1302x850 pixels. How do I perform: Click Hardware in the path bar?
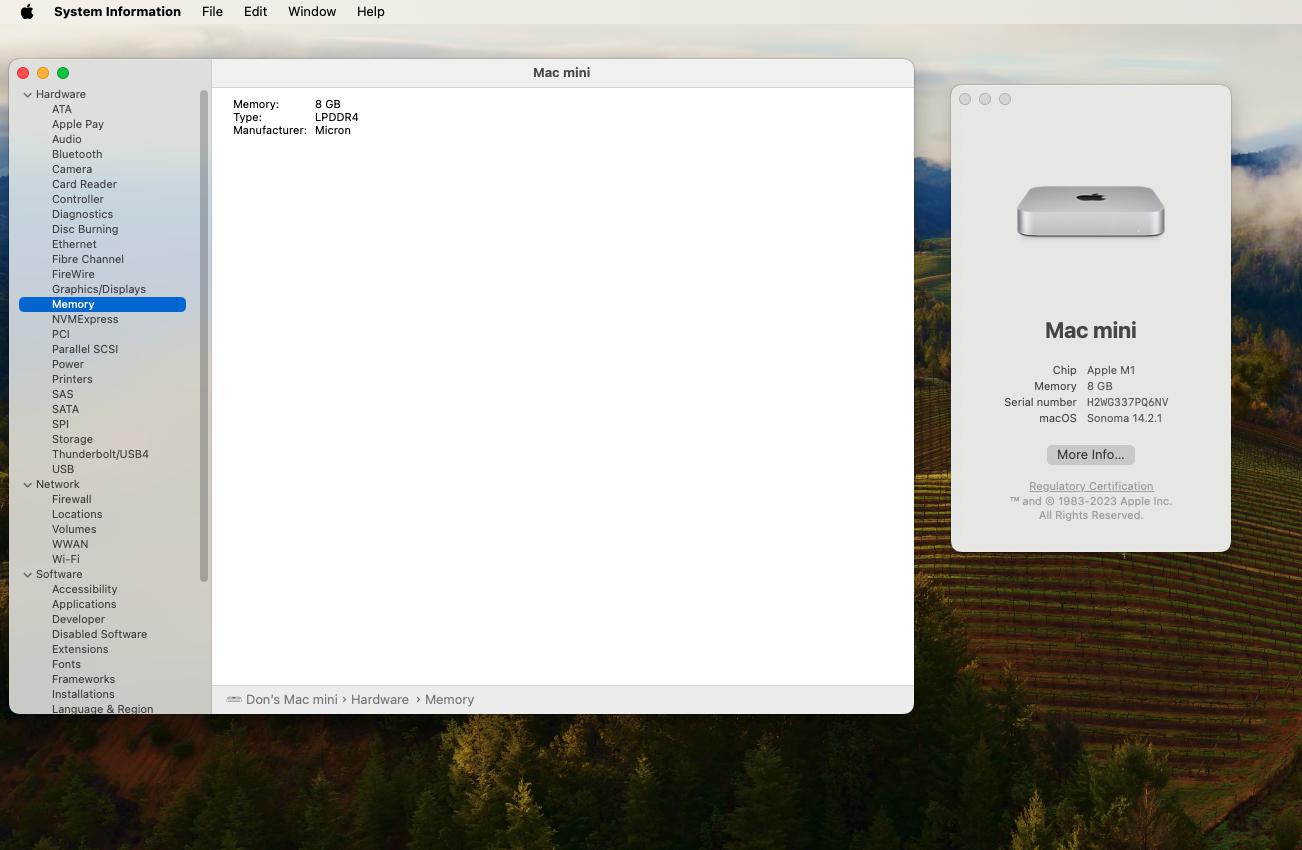[x=380, y=699]
